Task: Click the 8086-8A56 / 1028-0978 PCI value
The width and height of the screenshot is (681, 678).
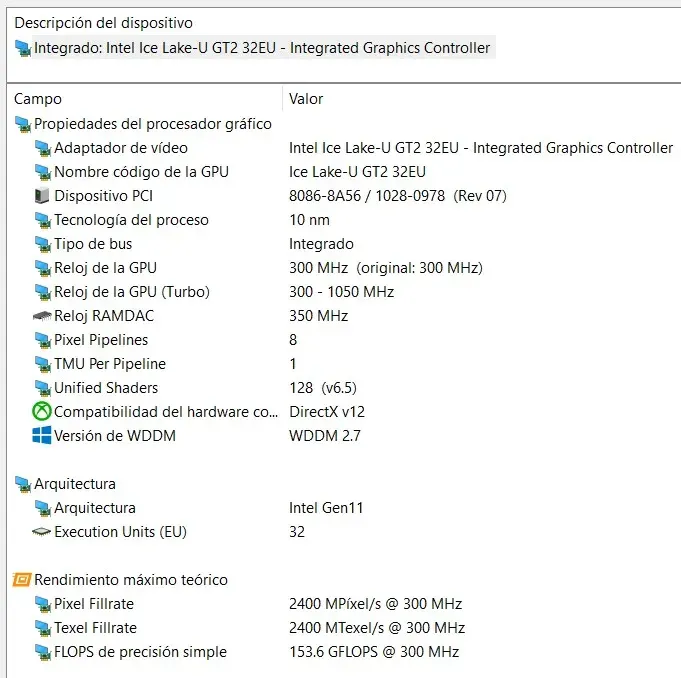Action: (397, 196)
